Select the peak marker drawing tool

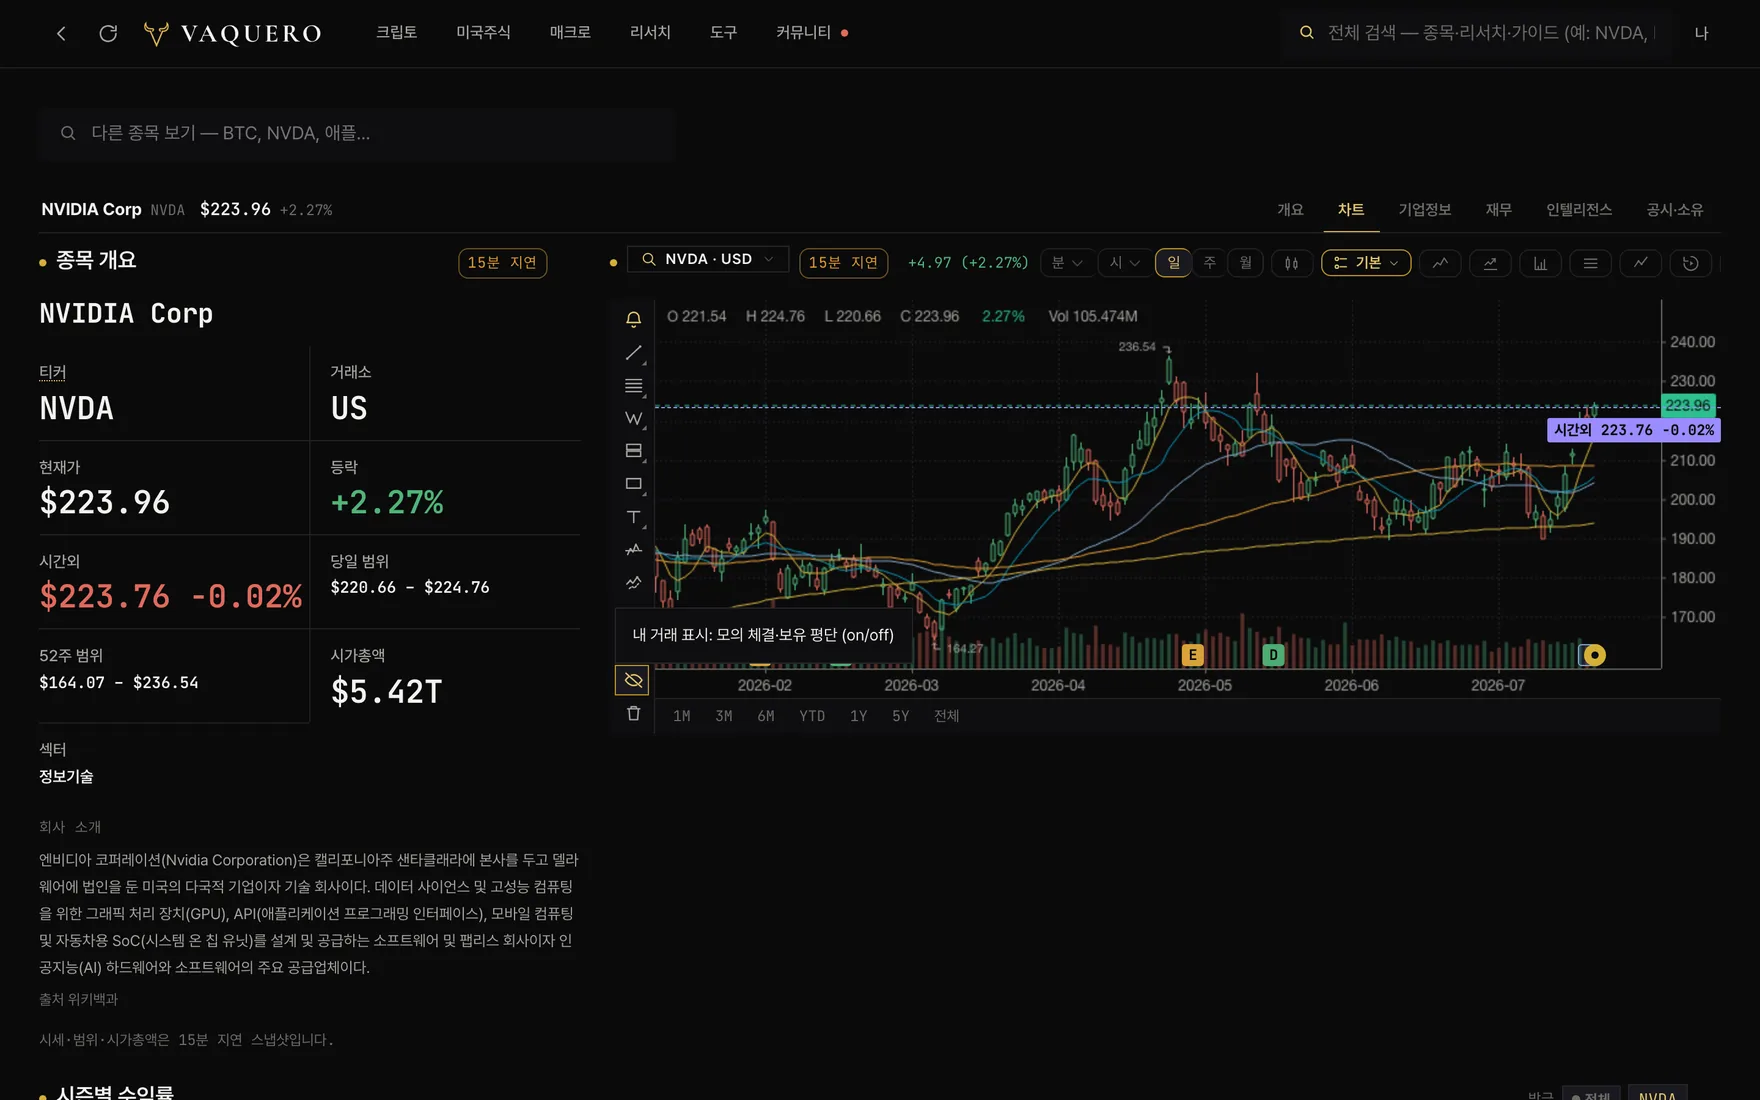click(633, 550)
